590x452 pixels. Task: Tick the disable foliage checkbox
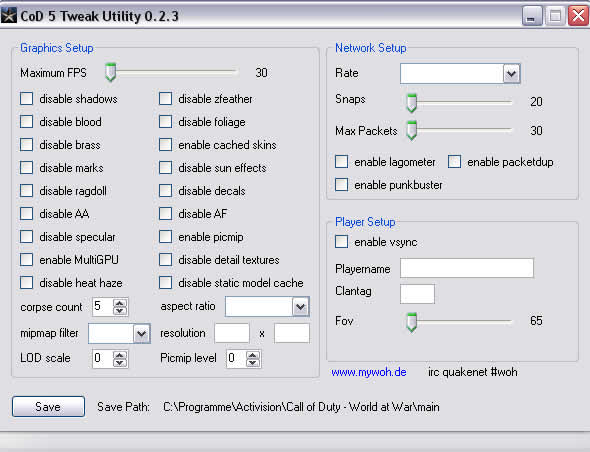(x=166, y=122)
